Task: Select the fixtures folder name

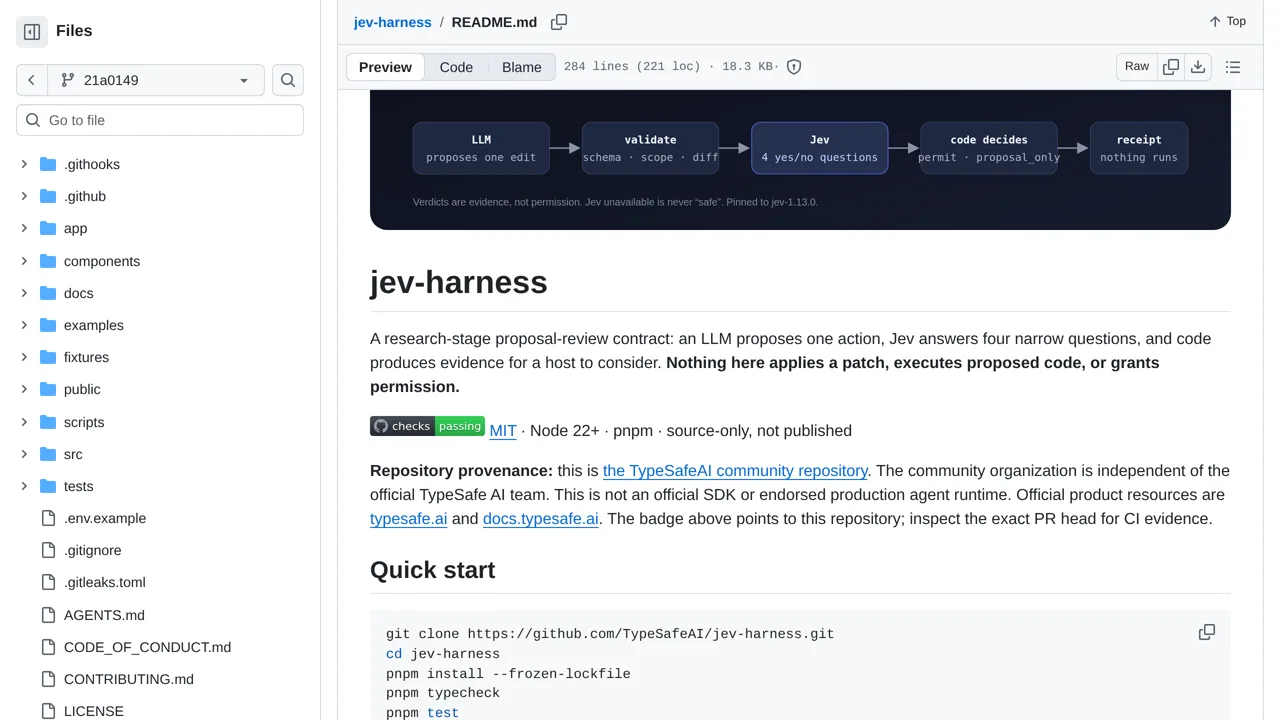Action: tap(86, 357)
